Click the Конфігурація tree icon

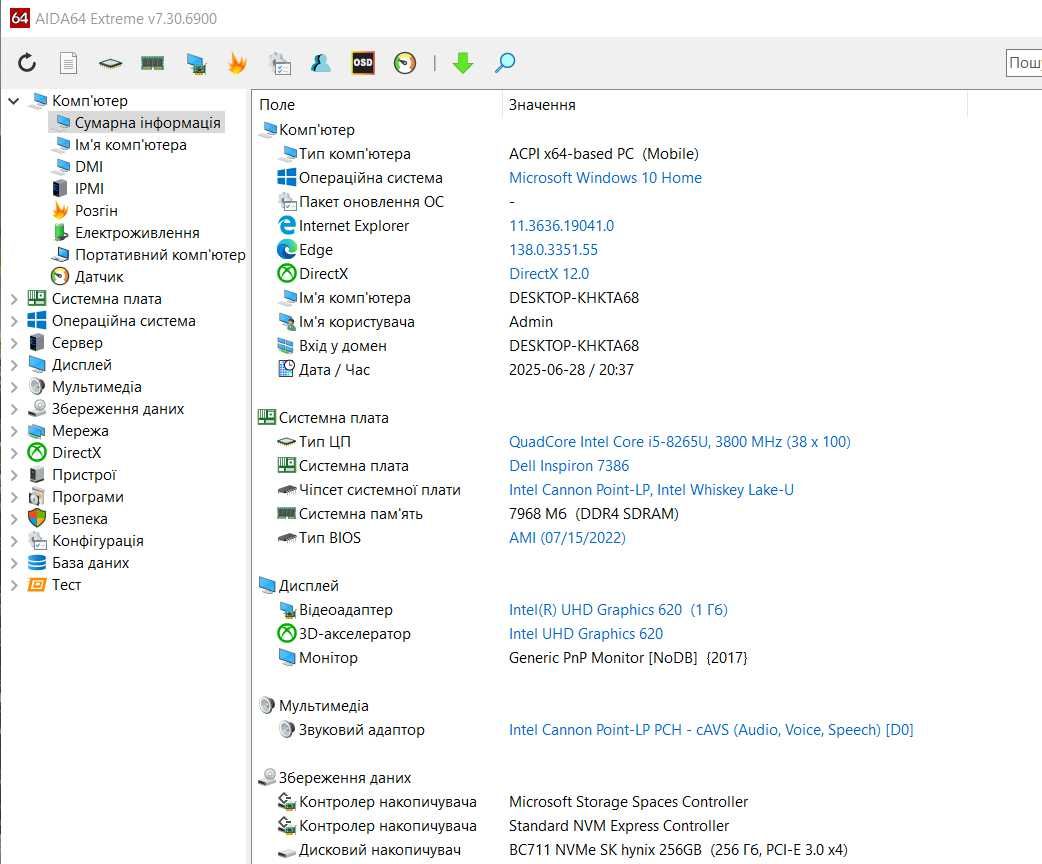coord(37,540)
